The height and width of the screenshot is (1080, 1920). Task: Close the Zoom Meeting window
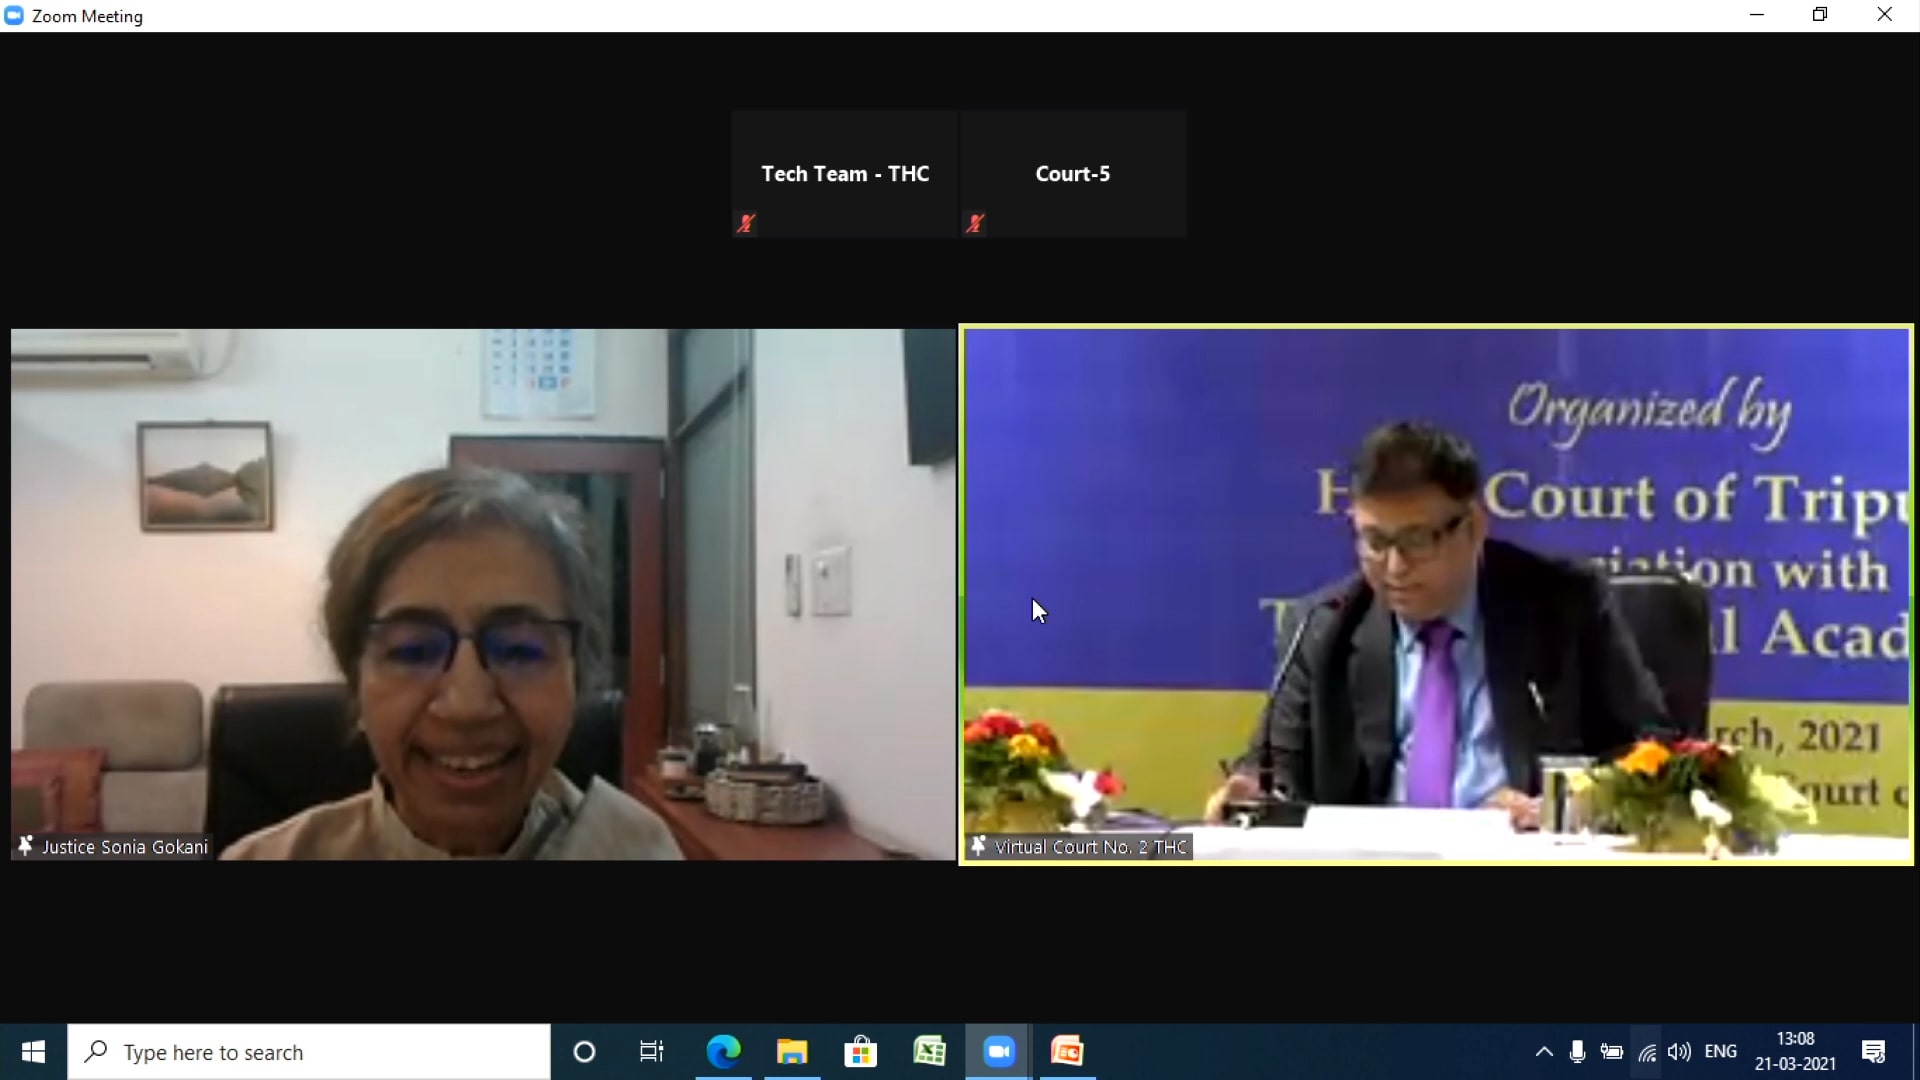1885,15
